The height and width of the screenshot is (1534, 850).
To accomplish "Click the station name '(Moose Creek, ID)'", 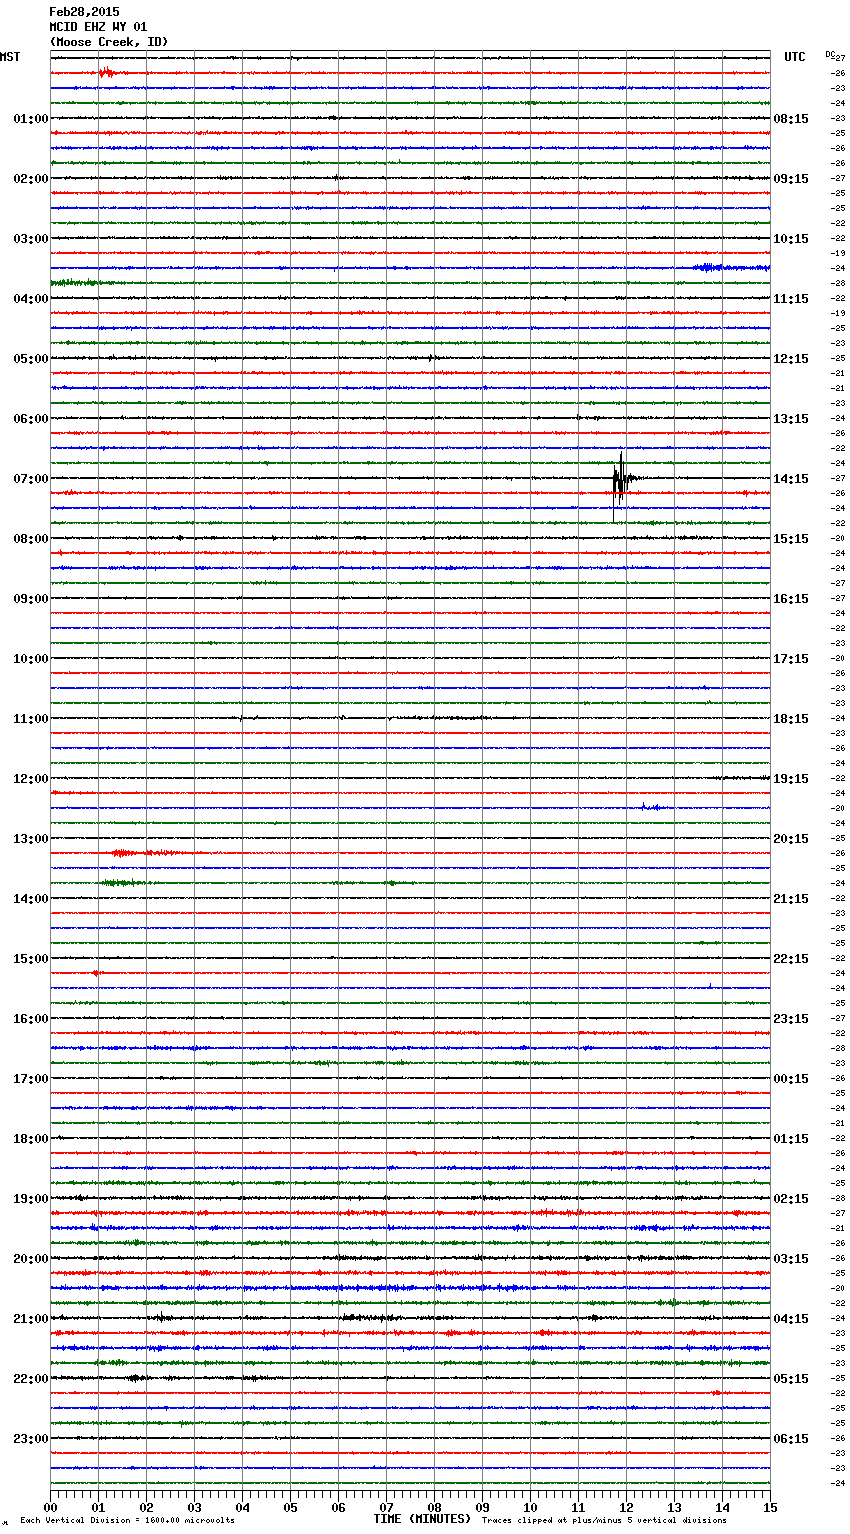I will point(109,42).
